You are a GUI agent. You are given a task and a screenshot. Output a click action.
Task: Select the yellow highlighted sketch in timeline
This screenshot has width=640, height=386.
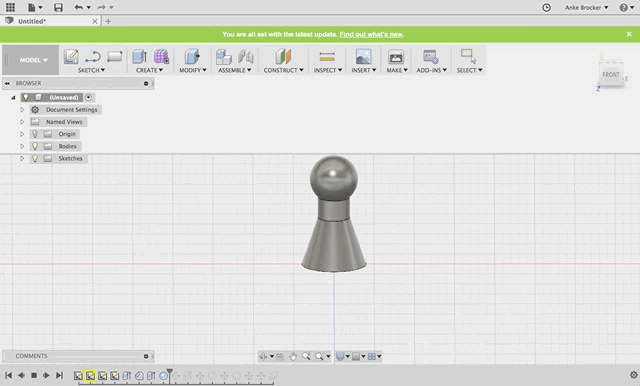[90, 375]
